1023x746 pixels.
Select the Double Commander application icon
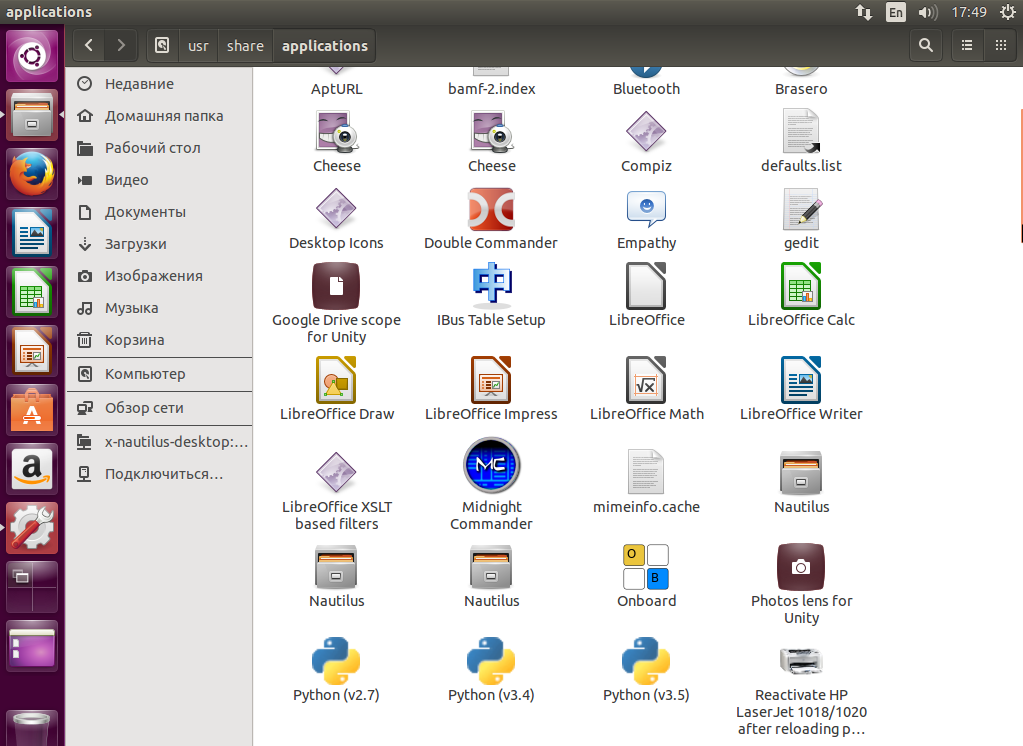pyautogui.click(x=491, y=209)
